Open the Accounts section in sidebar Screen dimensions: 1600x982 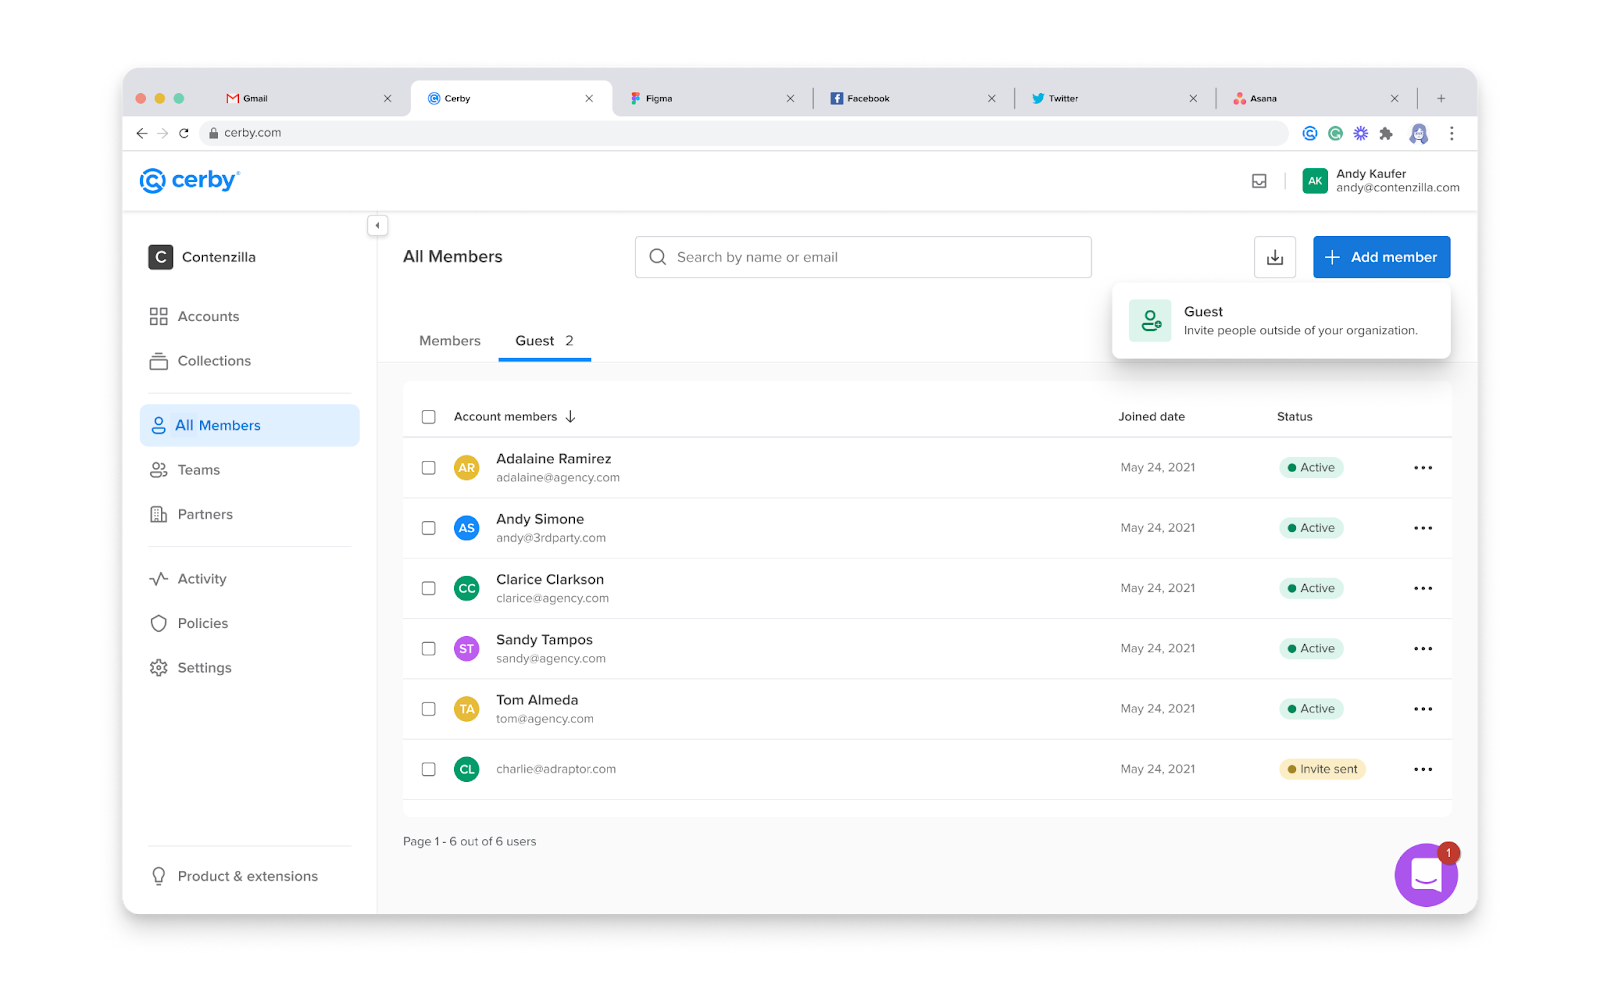point(194,316)
